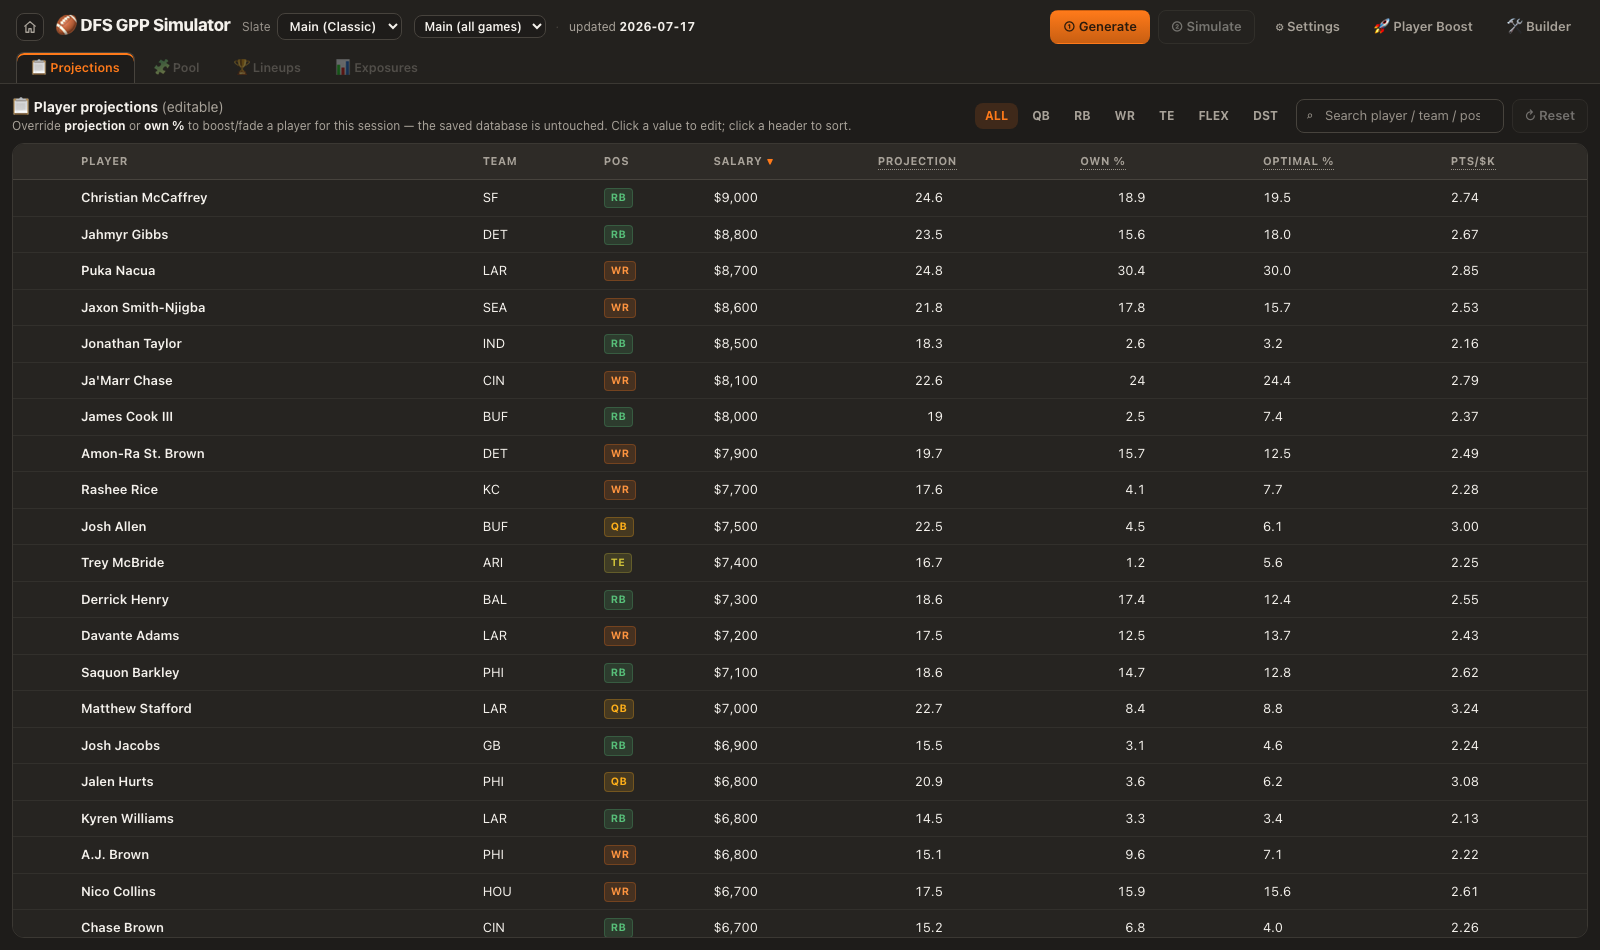Select the ALL position filter

point(996,116)
